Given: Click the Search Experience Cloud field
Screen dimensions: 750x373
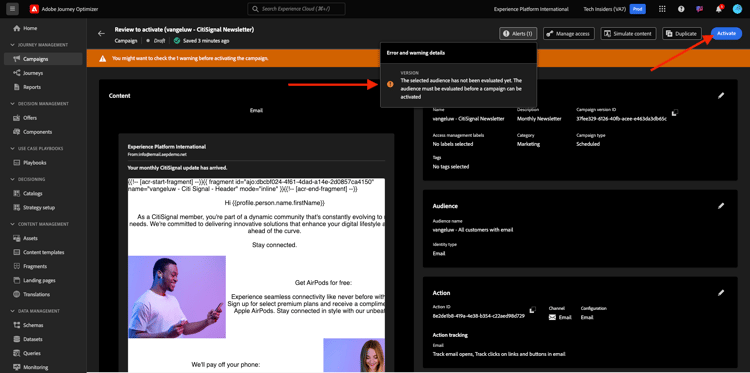Looking at the screenshot, I should click(x=296, y=9).
